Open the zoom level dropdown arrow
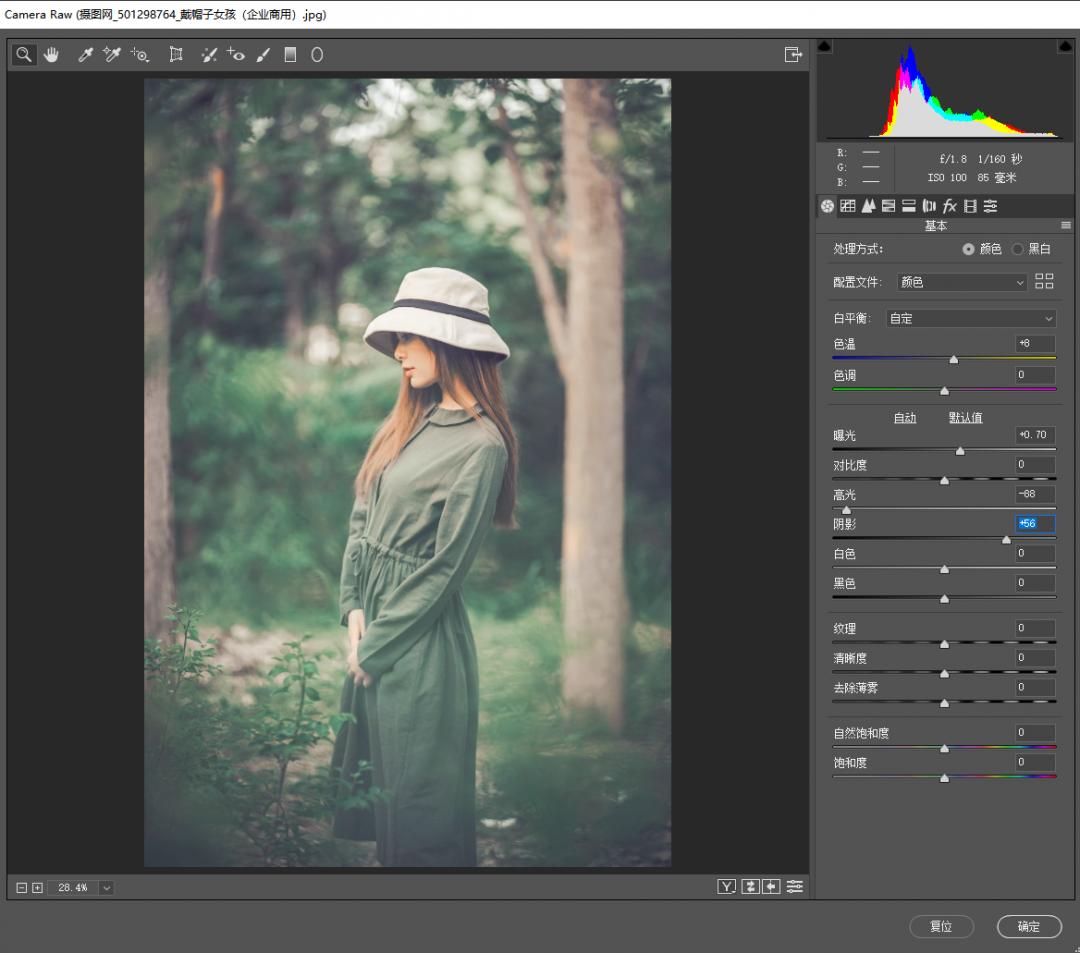 coord(106,887)
